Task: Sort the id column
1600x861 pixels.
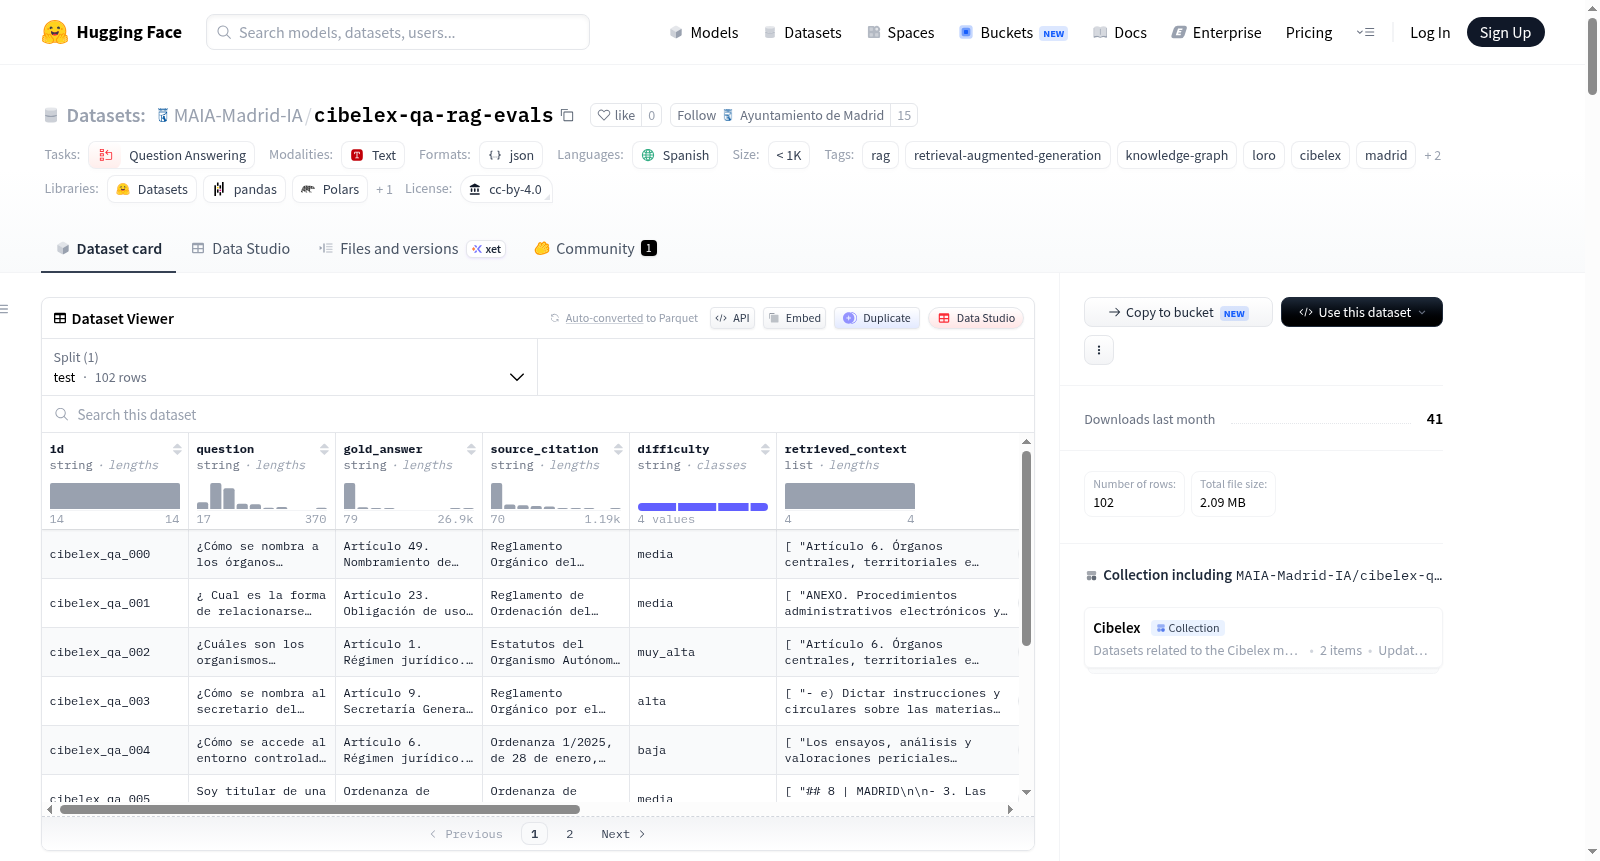Action: (177, 449)
